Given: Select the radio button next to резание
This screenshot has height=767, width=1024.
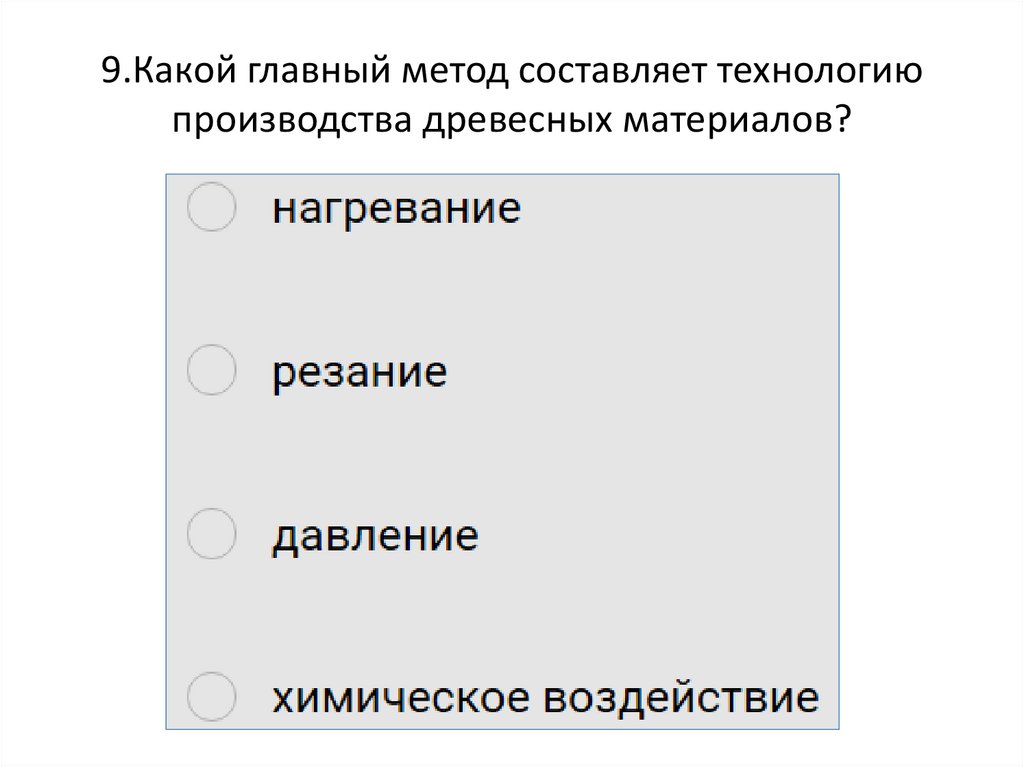Looking at the screenshot, I should pos(211,373).
